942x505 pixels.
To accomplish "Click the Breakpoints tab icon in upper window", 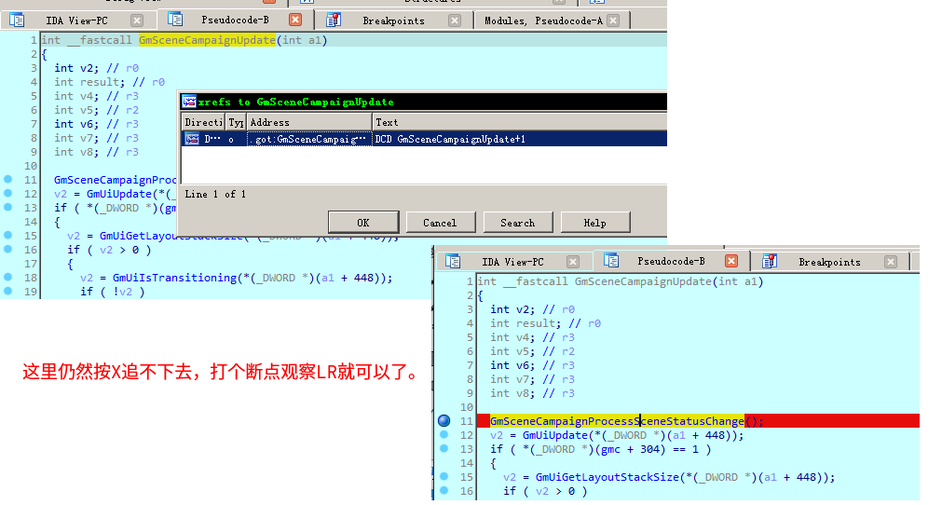I will 333,20.
